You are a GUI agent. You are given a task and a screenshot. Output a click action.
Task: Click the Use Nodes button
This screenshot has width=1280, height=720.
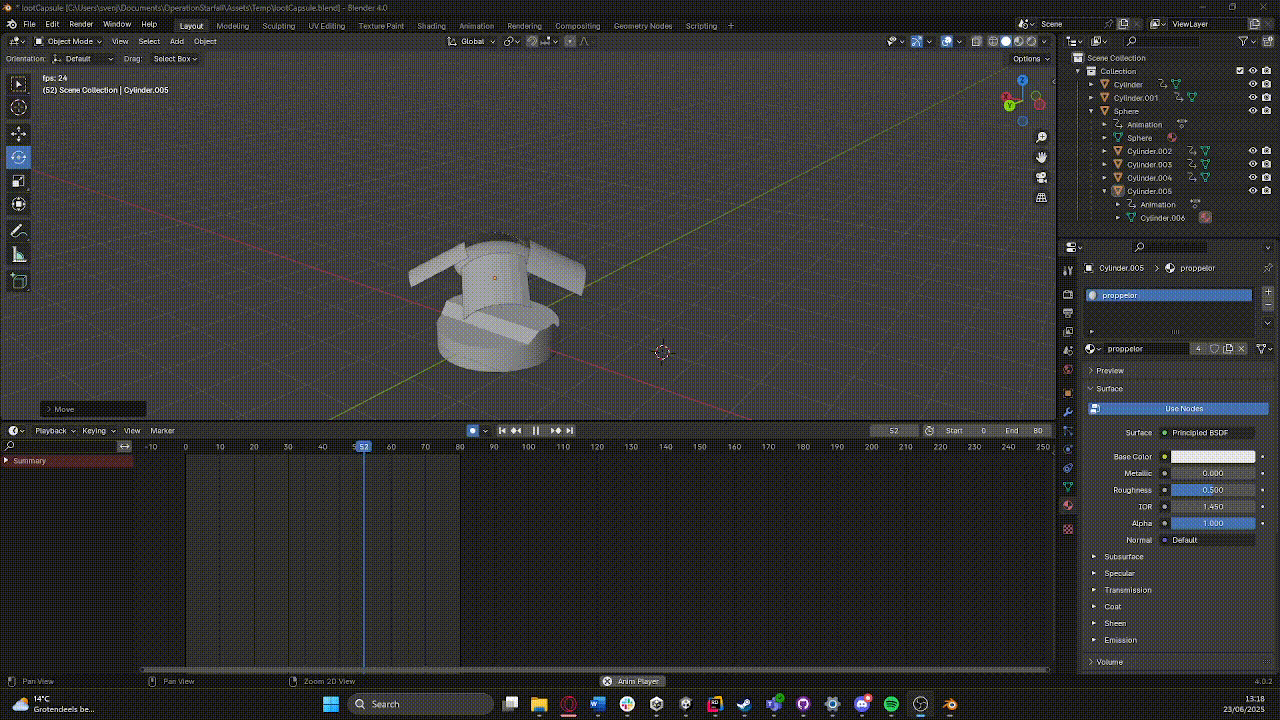tap(1183, 409)
